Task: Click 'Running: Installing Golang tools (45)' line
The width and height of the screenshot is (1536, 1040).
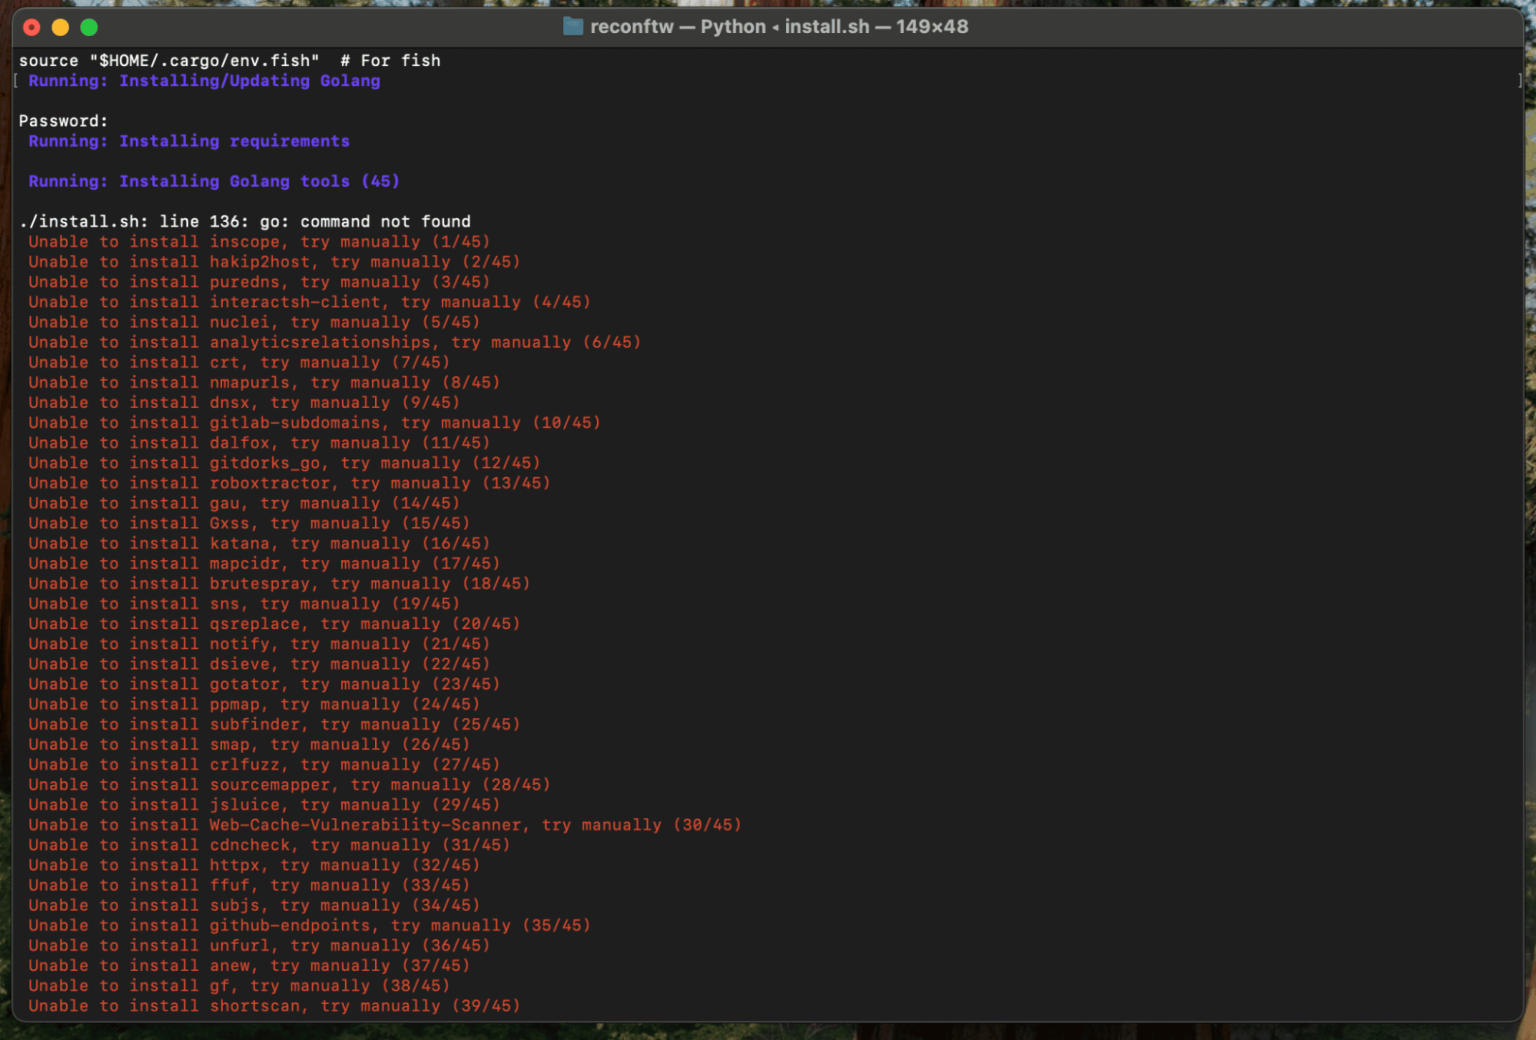Action: tap(214, 181)
